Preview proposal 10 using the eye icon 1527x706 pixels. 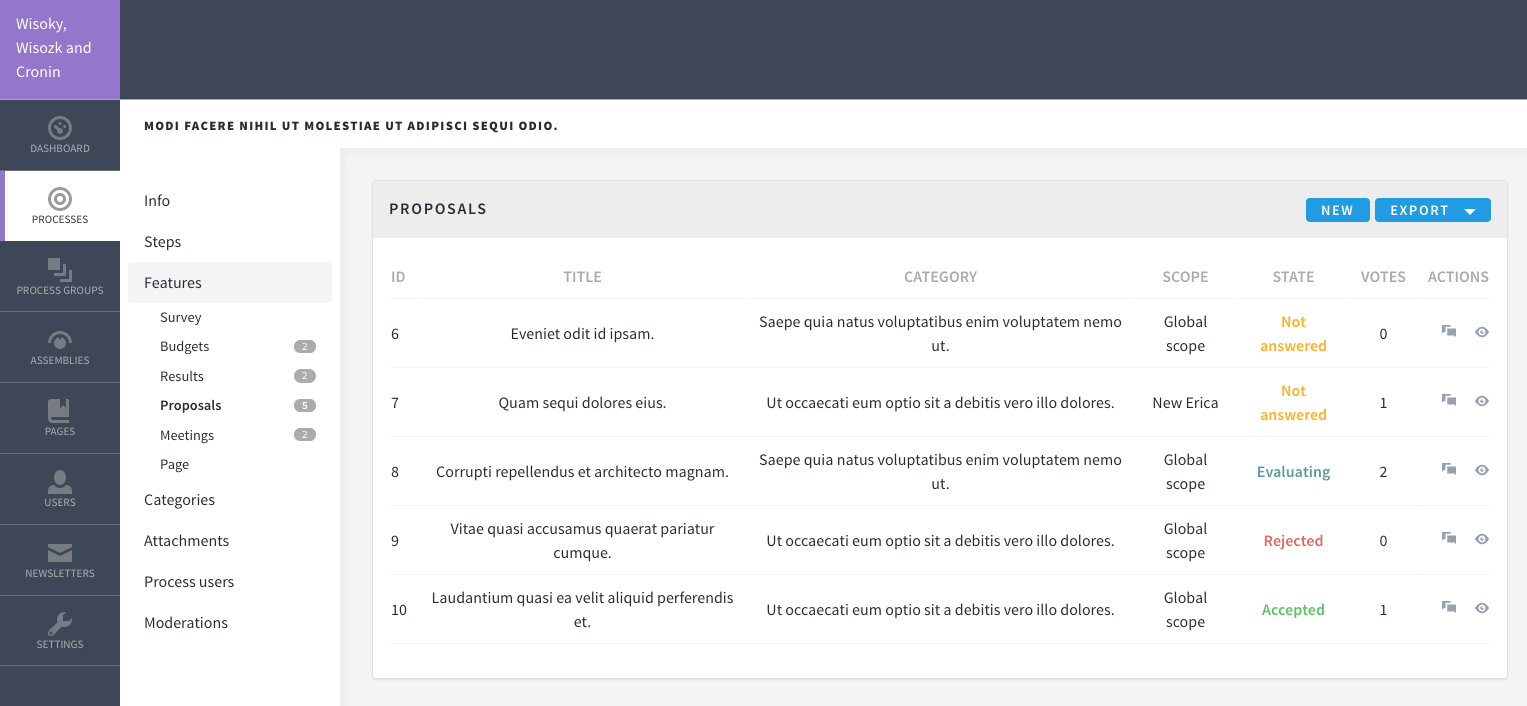pyautogui.click(x=1481, y=608)
